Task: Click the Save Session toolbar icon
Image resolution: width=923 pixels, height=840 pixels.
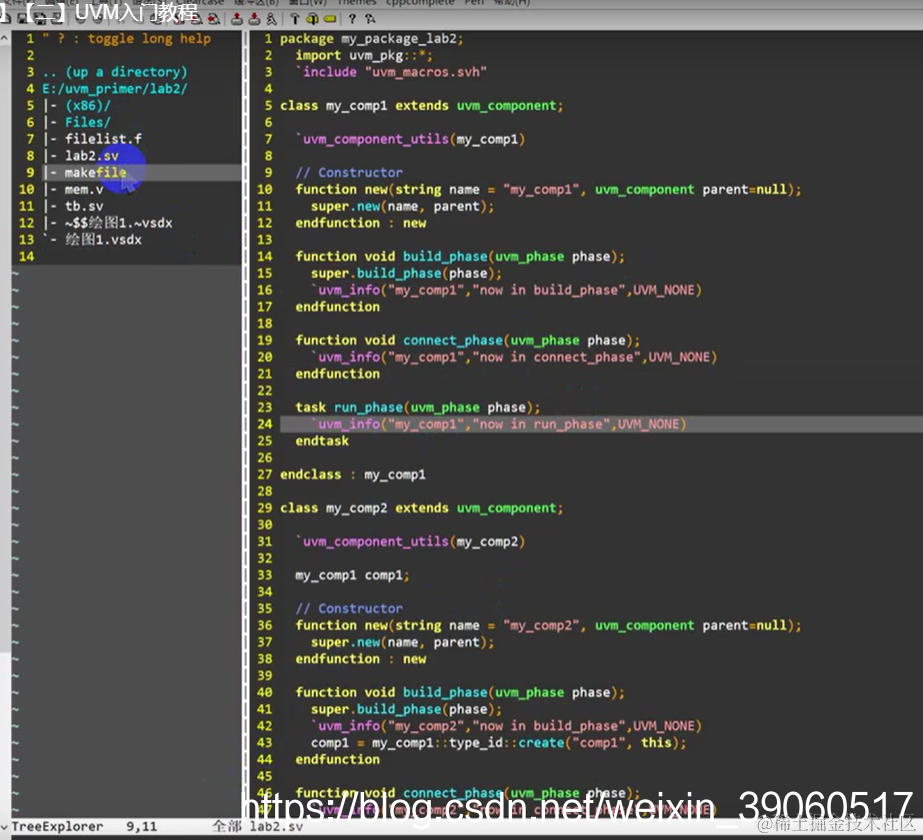Action: pos(254,19)
